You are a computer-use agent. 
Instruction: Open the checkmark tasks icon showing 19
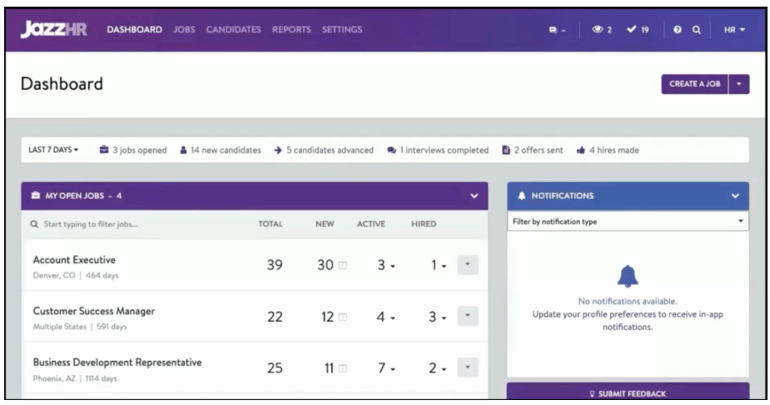pyautogui.click(x=637, y=30)
